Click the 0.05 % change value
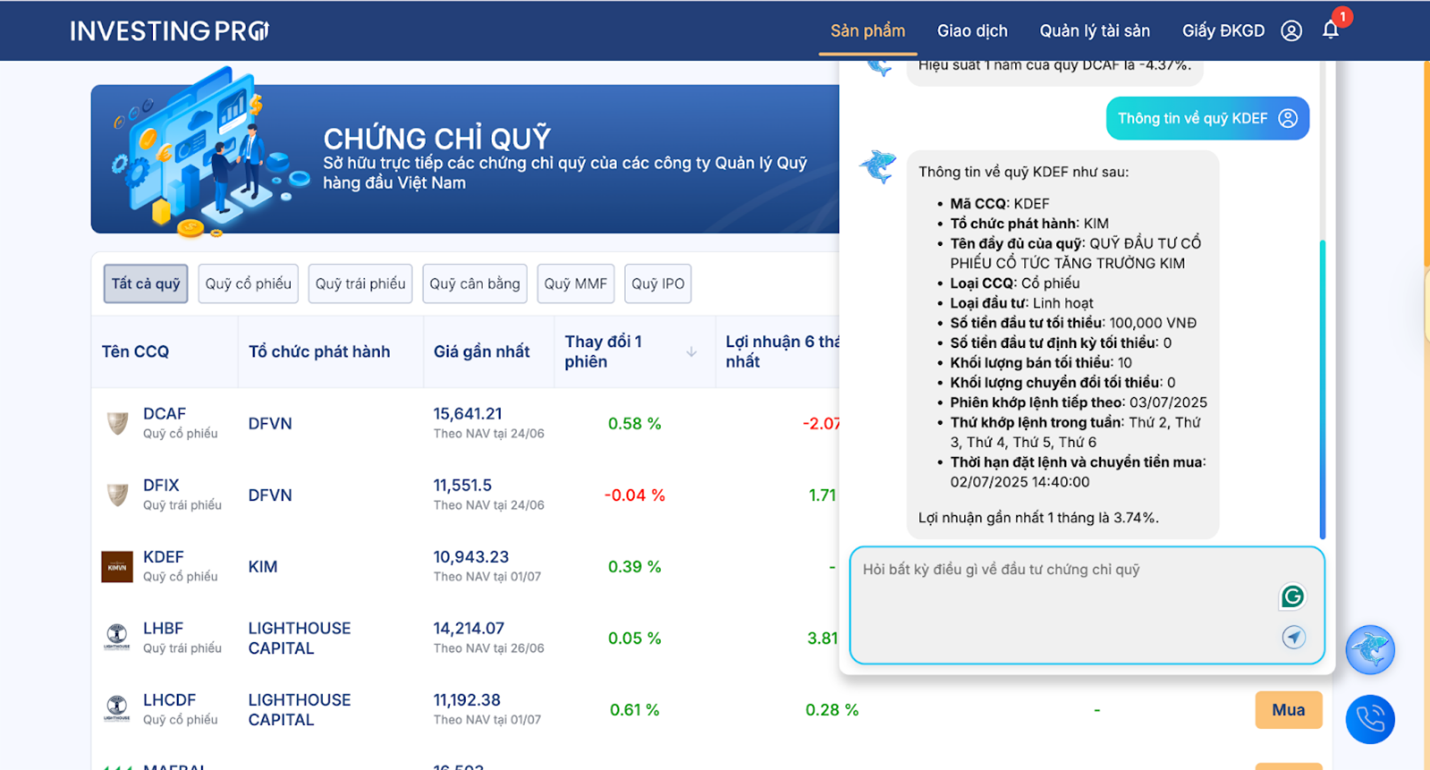This screenshot has width=1430, height=770. tap(634, 638)
